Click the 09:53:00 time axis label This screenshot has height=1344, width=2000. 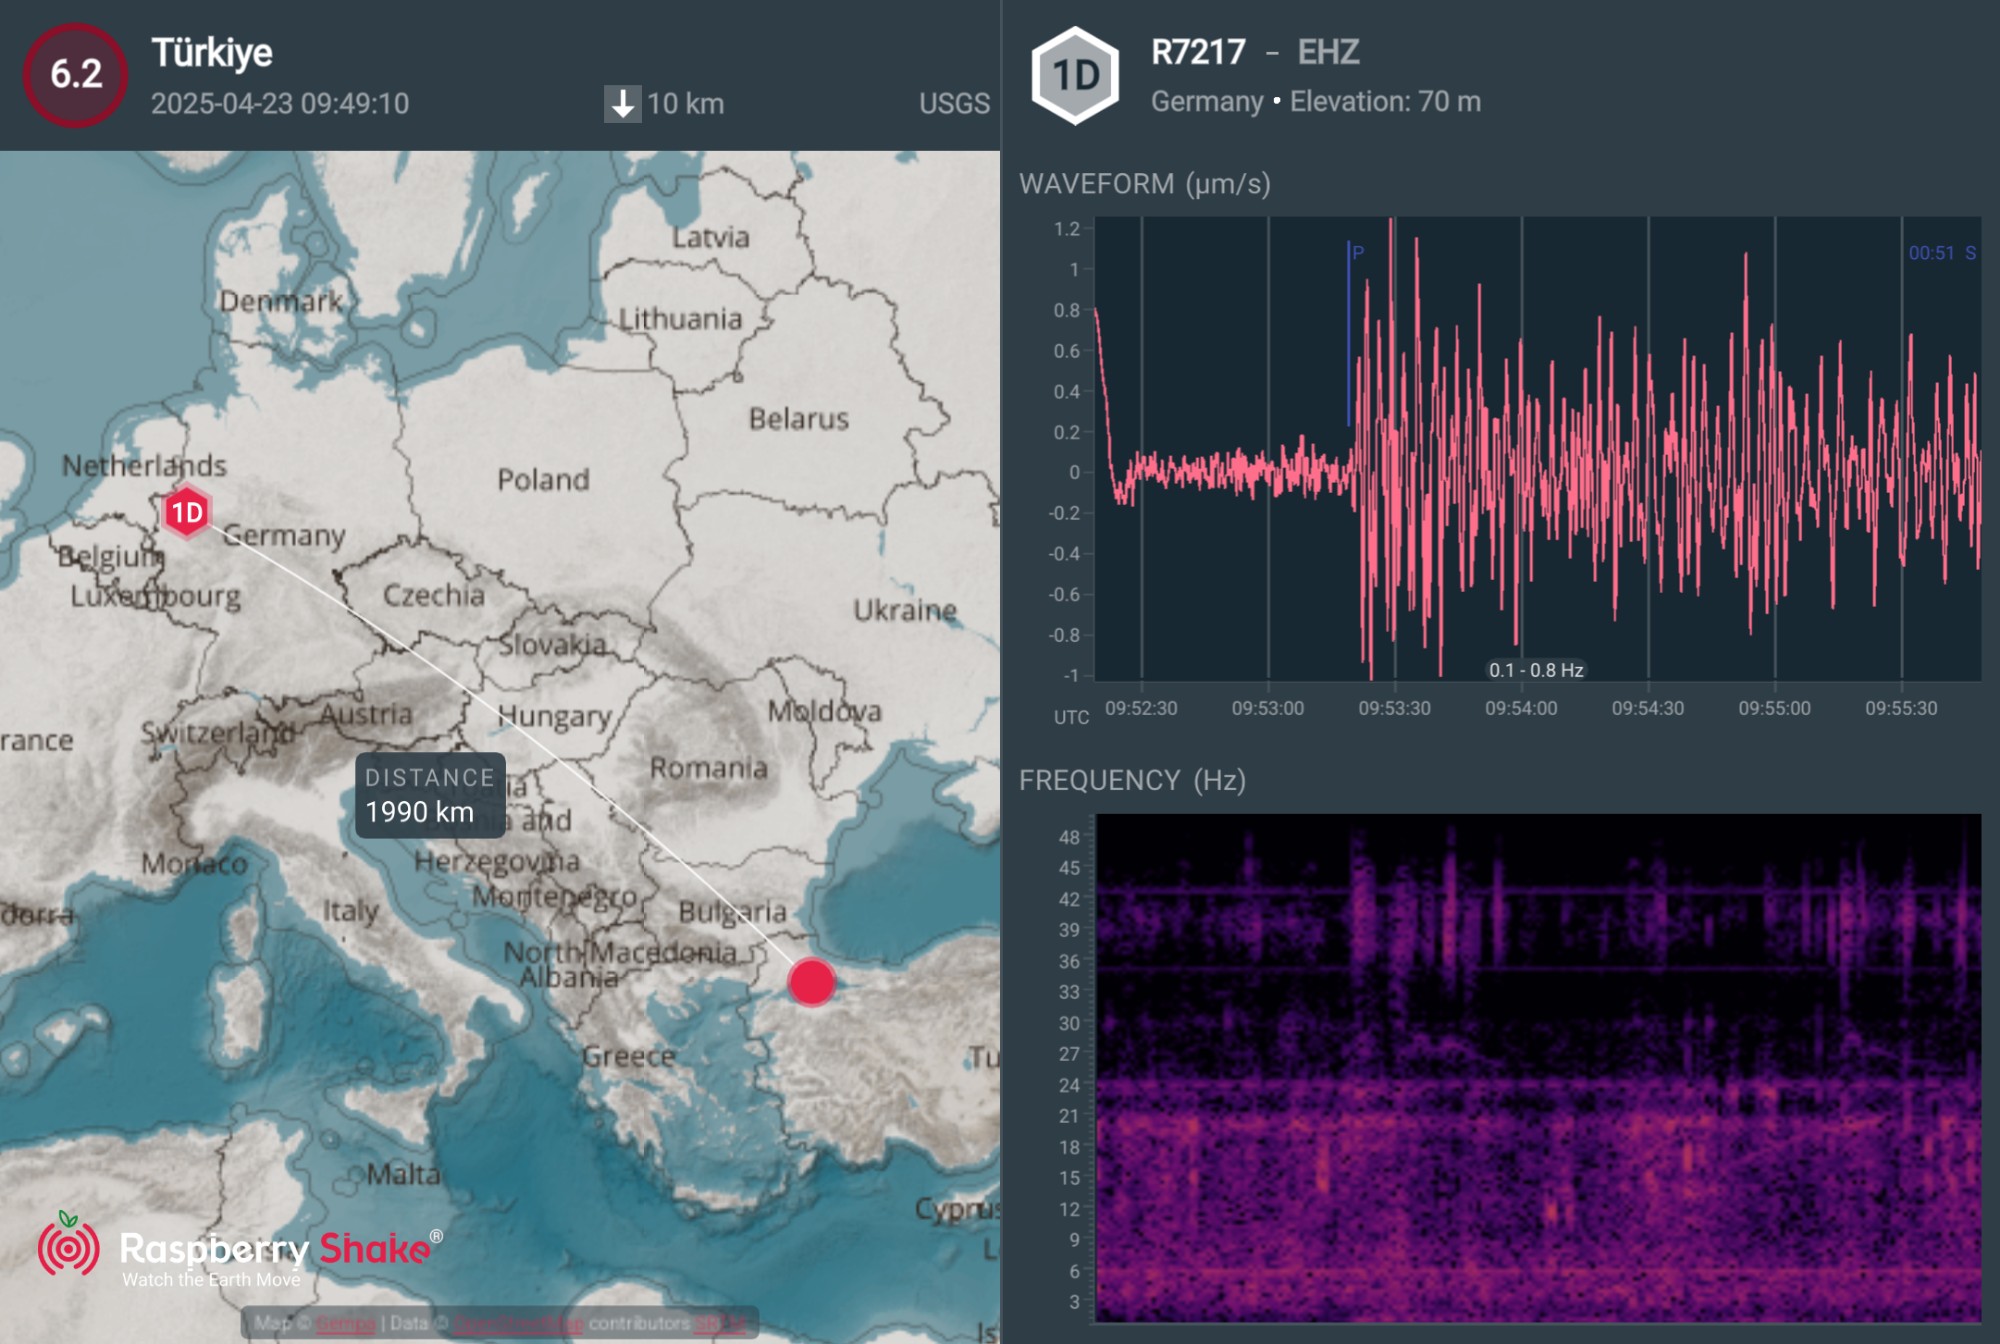click(1268, 708)
